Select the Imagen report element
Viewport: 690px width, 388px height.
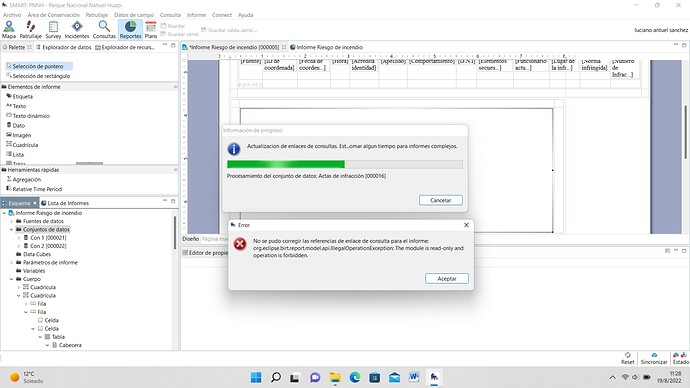tap(18, 135)
